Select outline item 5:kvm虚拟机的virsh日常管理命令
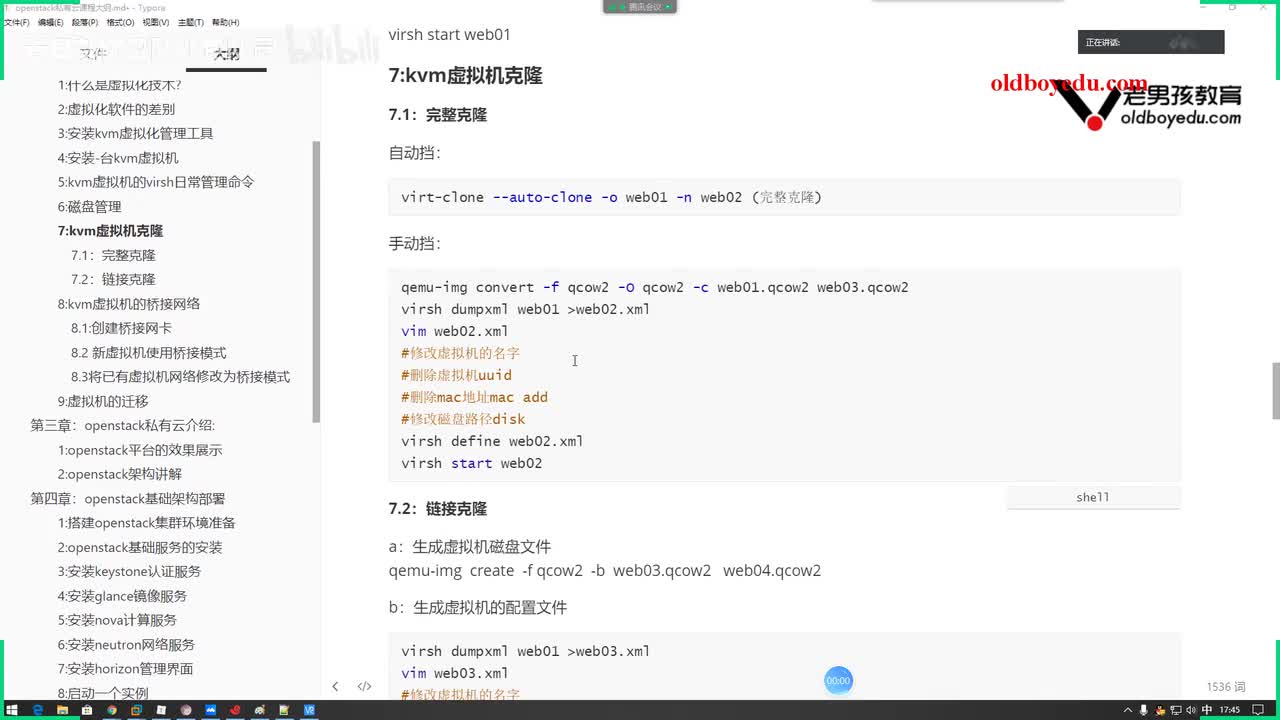 point(156,182)
